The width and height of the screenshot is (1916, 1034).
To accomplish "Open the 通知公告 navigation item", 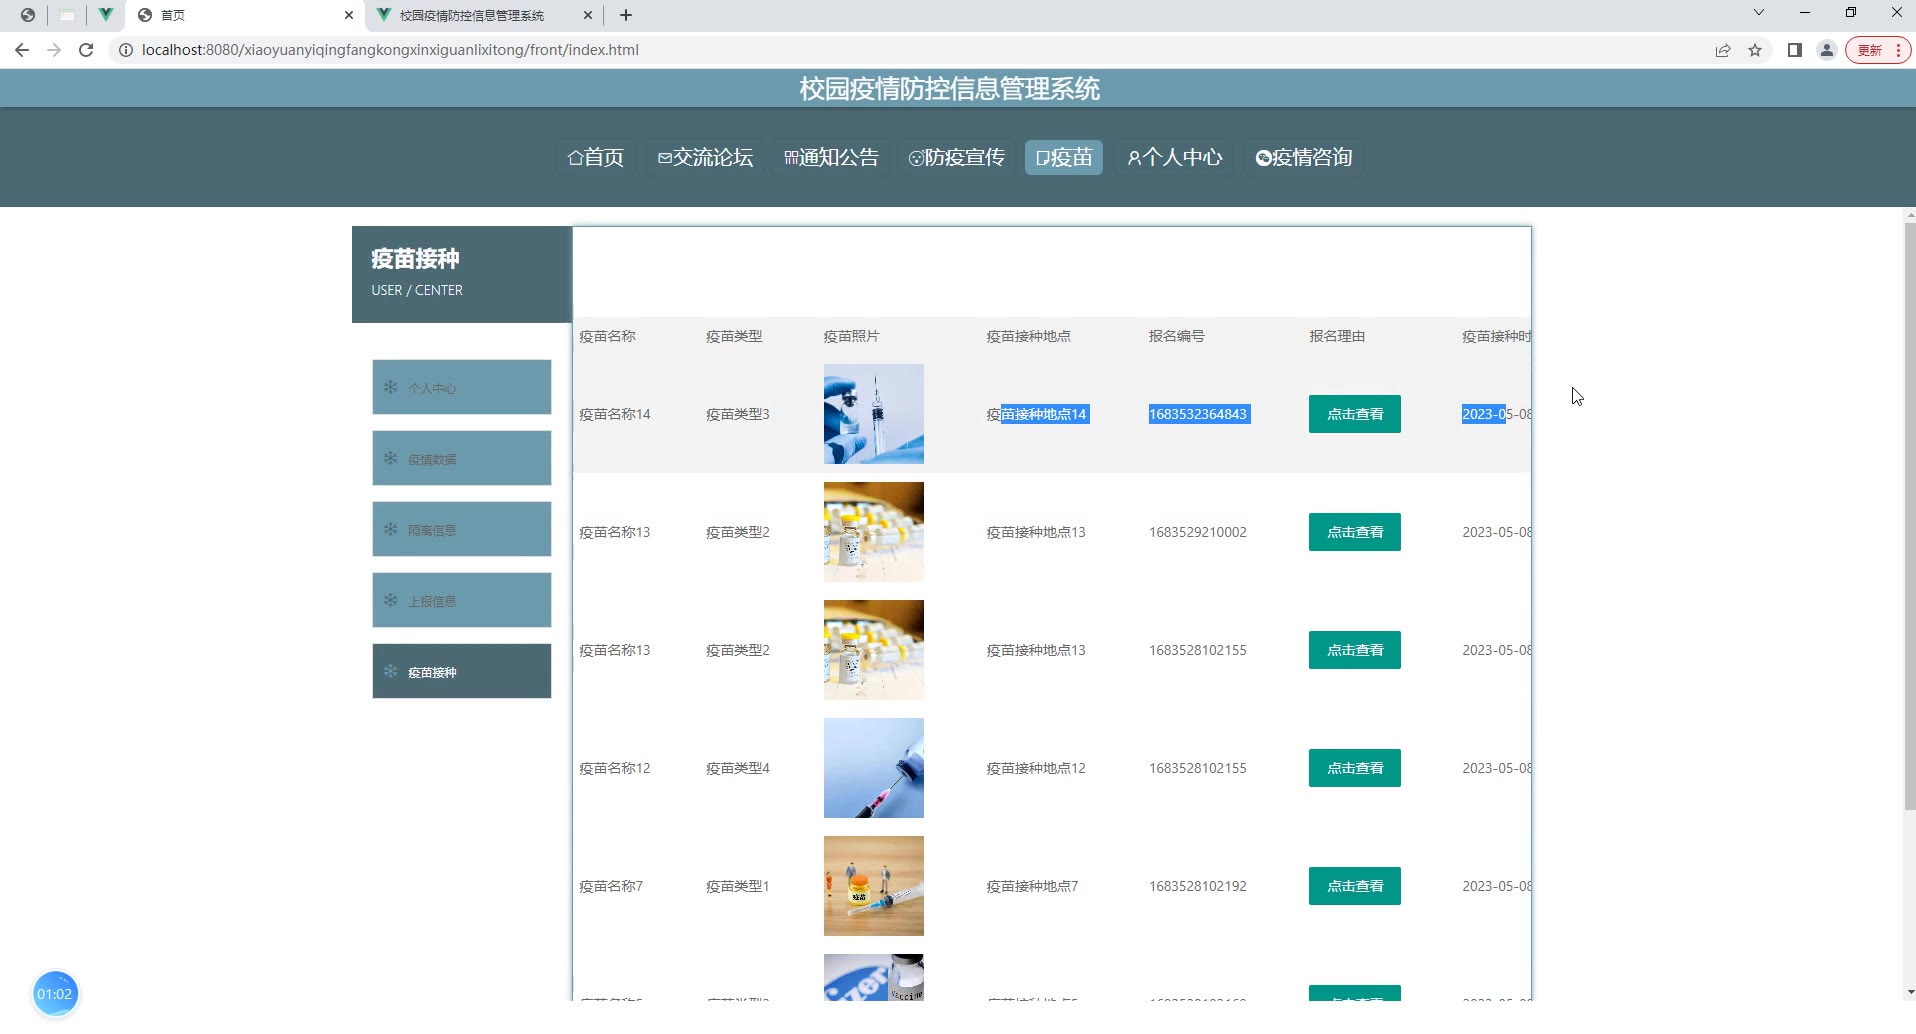I will tap(832, 157).
